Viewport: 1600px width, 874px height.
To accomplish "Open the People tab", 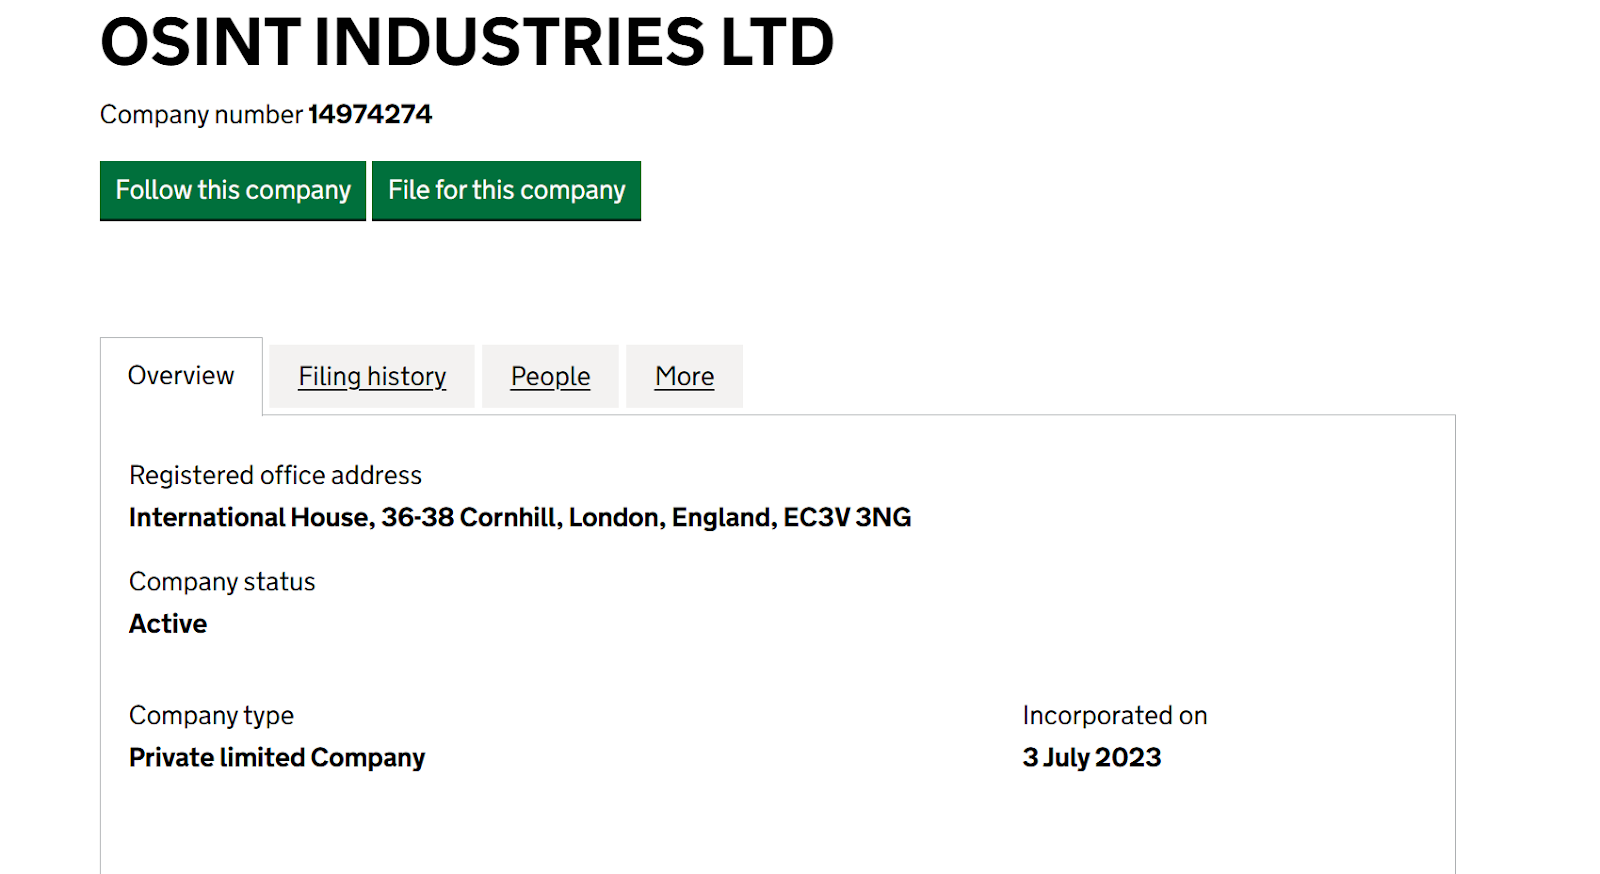I will pyautogui.click(x=550, y=377).
